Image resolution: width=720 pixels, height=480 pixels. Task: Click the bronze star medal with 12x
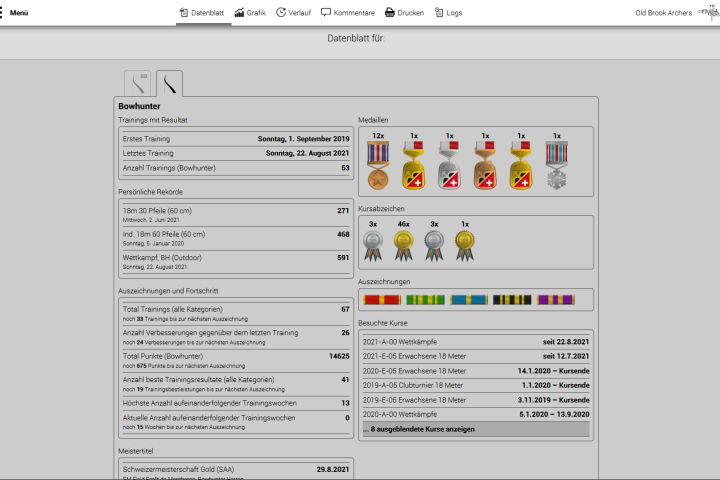[378, 165]
